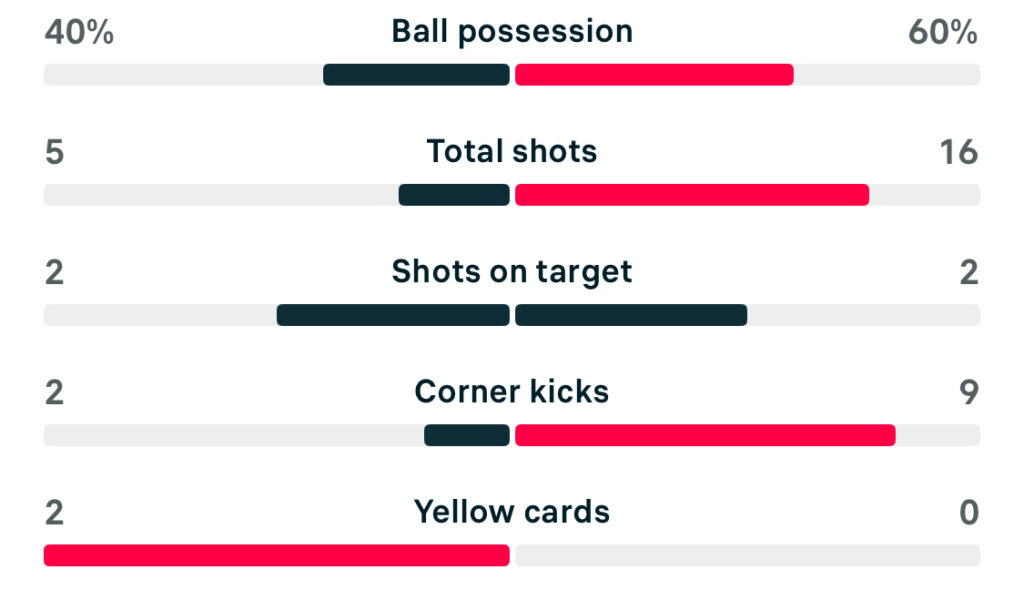The image size is (1024, 590).
Task: Click the red bar under Corner kicks
Action: [x=705, y=435]
